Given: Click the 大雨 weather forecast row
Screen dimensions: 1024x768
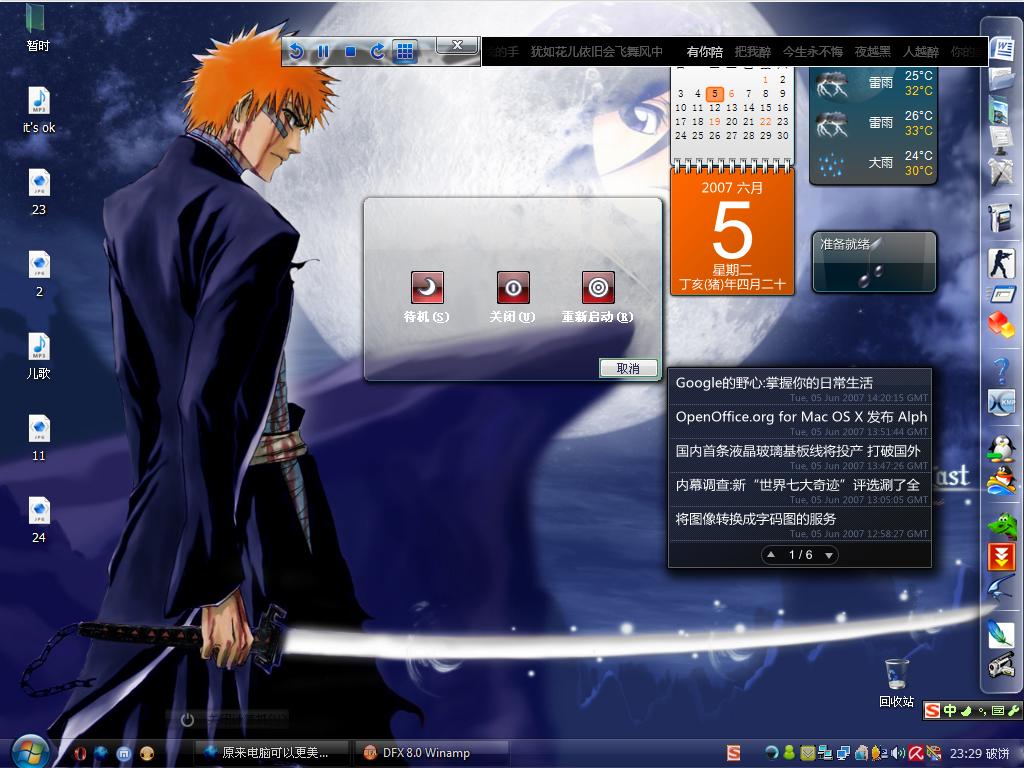Looking at the screenshot, I should (x=873, y=163).
